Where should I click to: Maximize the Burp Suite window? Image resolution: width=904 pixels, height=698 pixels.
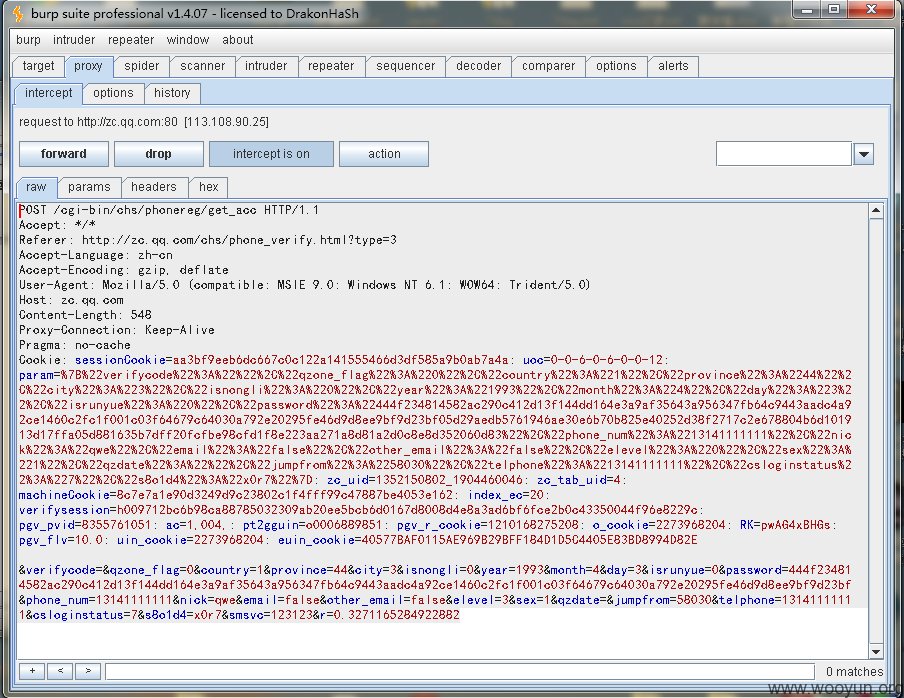pos(834,10)
